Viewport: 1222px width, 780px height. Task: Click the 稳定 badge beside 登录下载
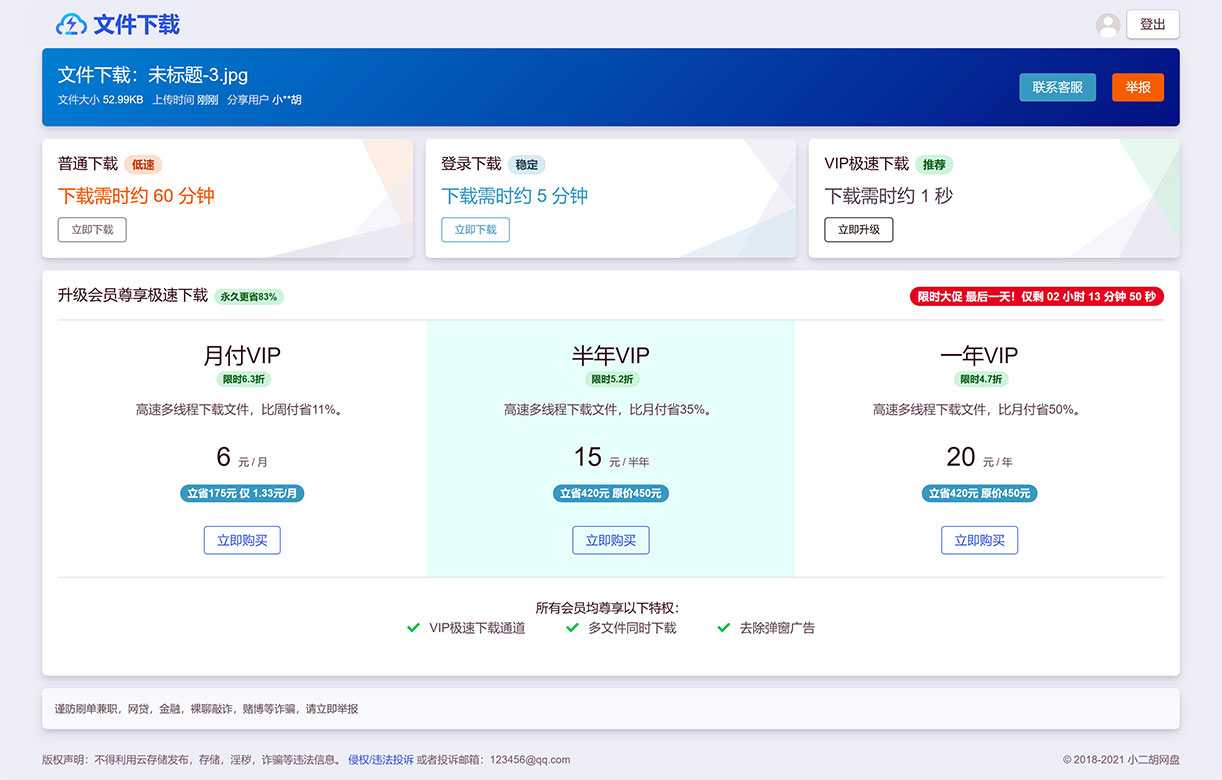pyautogui.click(x=525, y=164)
